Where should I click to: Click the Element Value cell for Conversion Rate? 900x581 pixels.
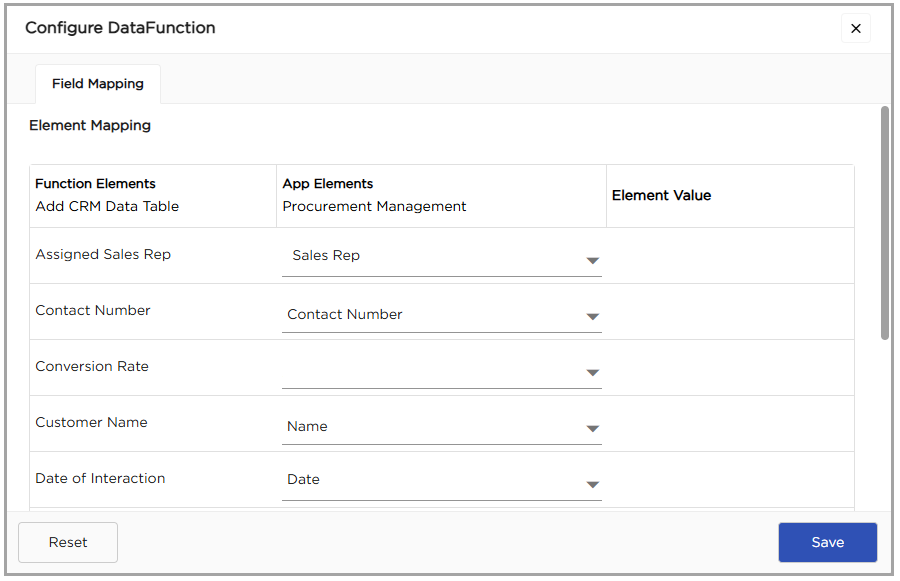[729, 367]
